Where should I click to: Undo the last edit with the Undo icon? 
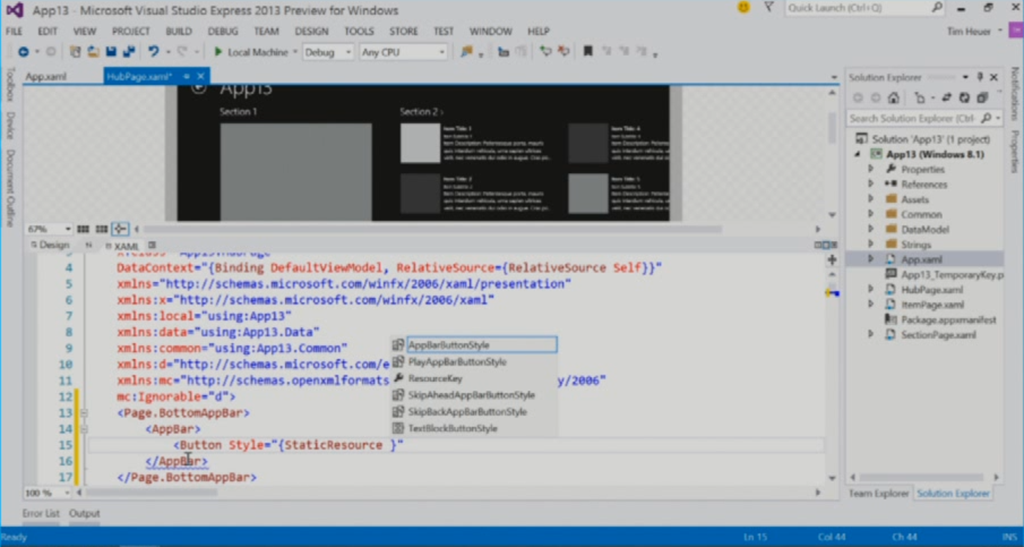coord(153,52)
